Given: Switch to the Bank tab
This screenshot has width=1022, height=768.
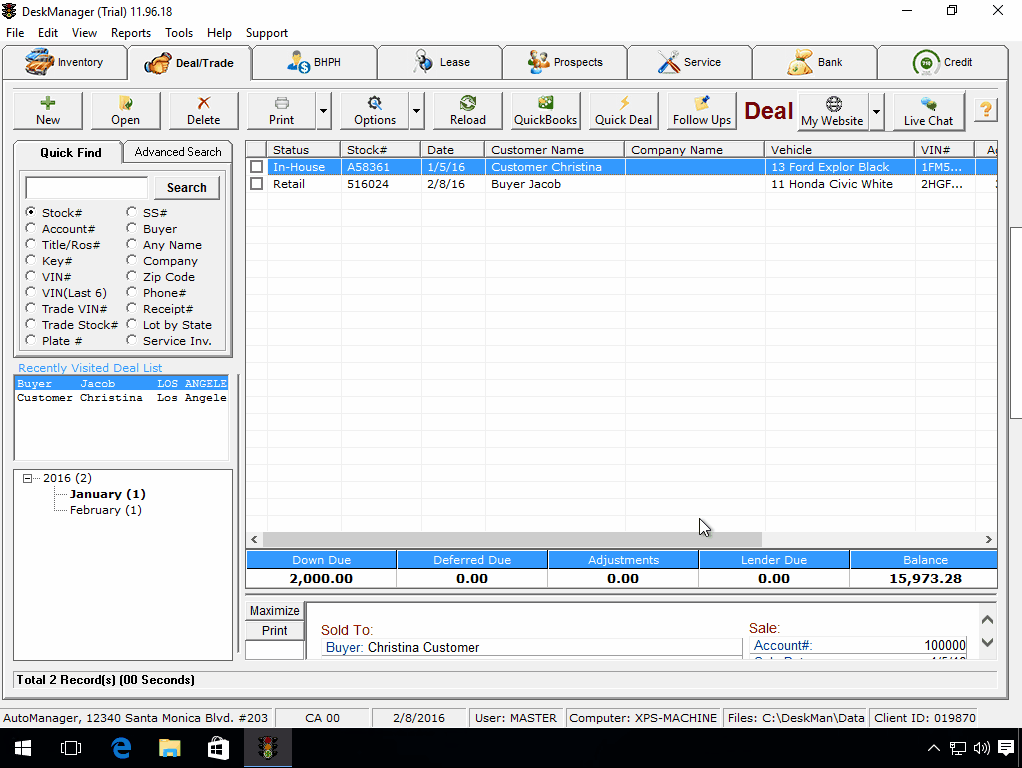Looking at the screenshot, I should click(815, 63).
